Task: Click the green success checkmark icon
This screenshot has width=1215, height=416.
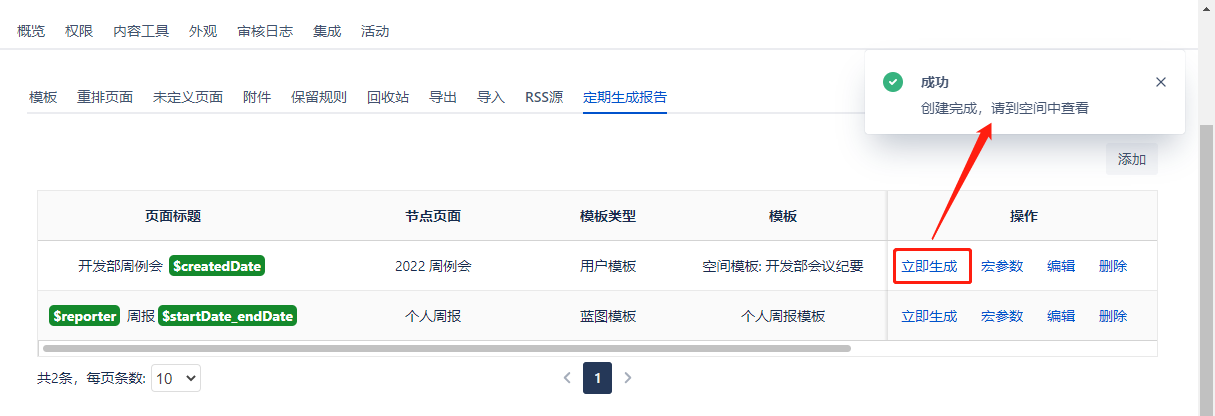Action: [x=893, y=82]
